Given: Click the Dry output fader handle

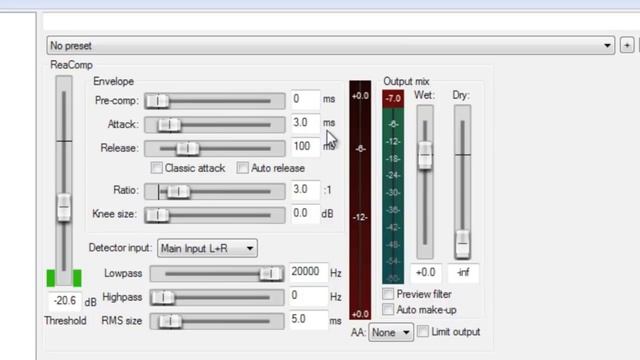Looking at the screenshot, I should tap(462, 244).
